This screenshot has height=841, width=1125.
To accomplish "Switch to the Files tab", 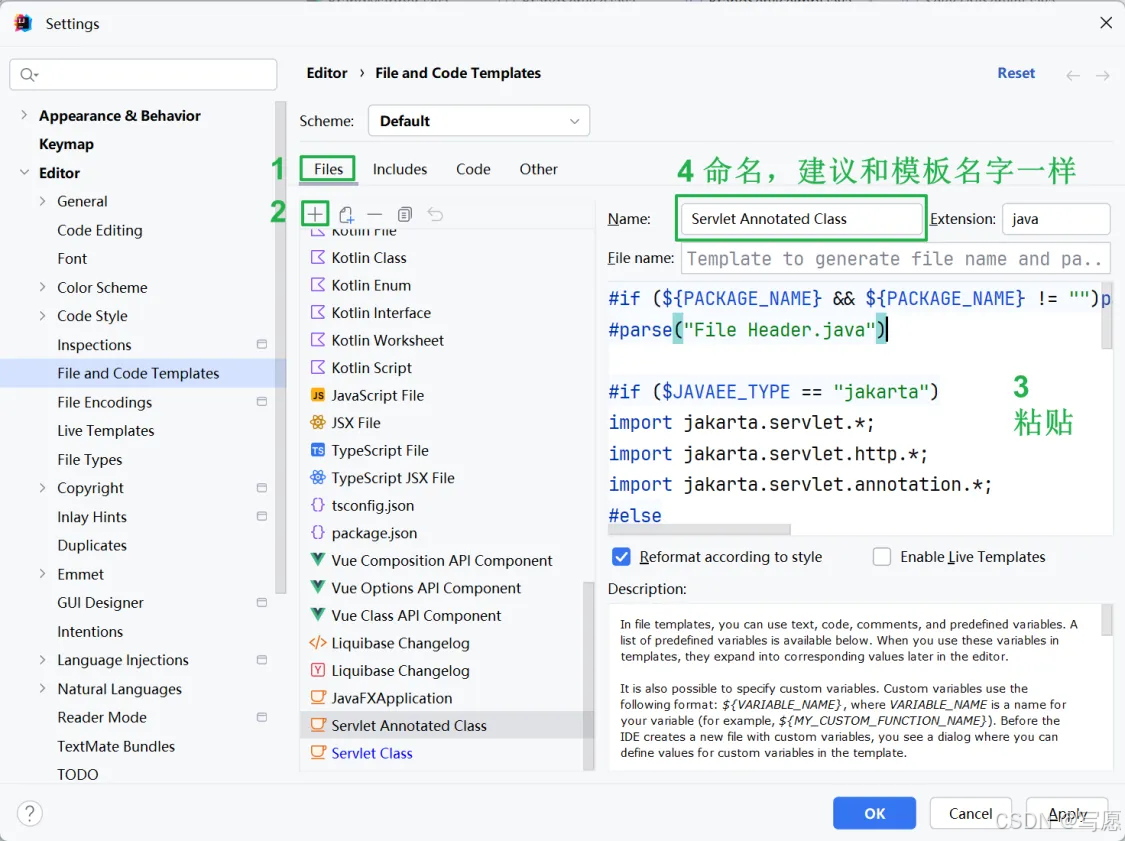I will [328, 169].
